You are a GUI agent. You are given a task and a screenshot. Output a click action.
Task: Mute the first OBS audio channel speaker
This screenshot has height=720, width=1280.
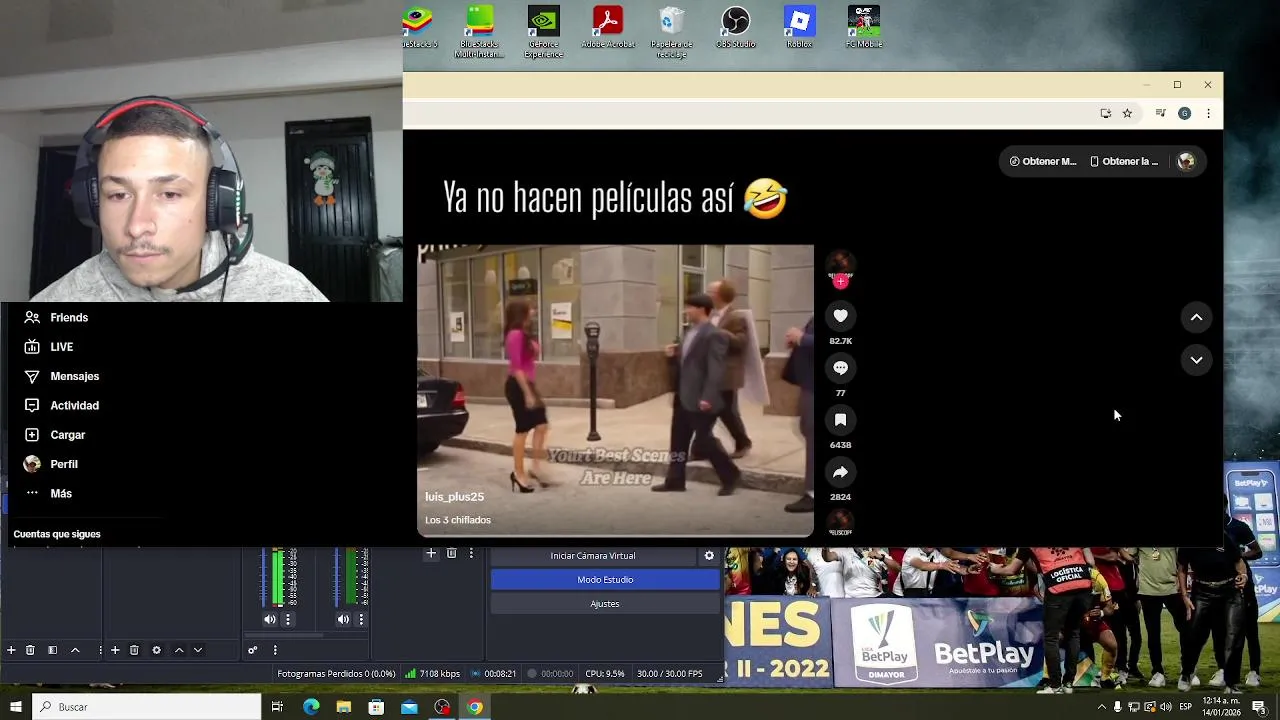[x=270, y=620]
